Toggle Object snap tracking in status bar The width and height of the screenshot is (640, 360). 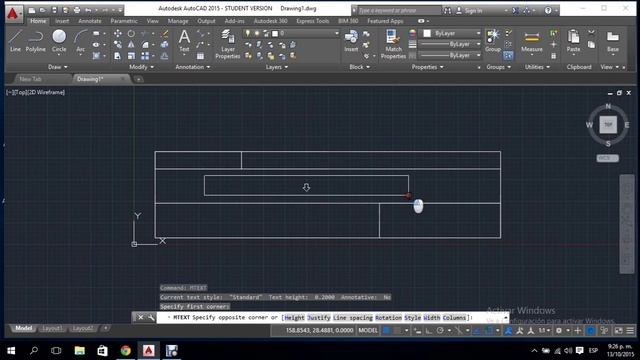(477, 331)
